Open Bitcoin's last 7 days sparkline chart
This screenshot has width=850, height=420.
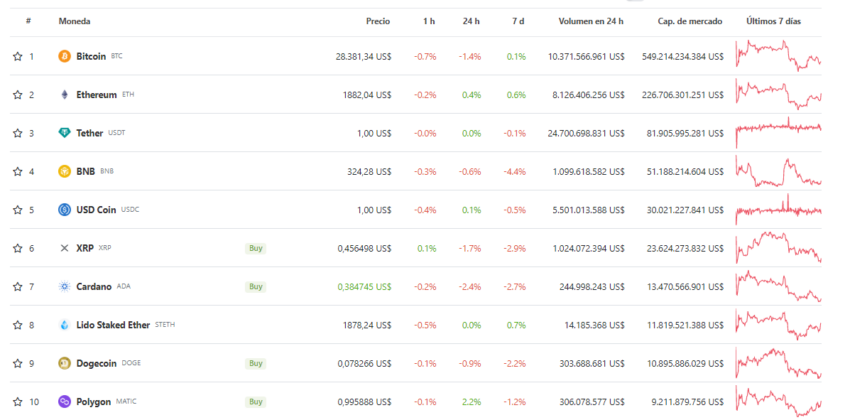(x=778, y=56)
